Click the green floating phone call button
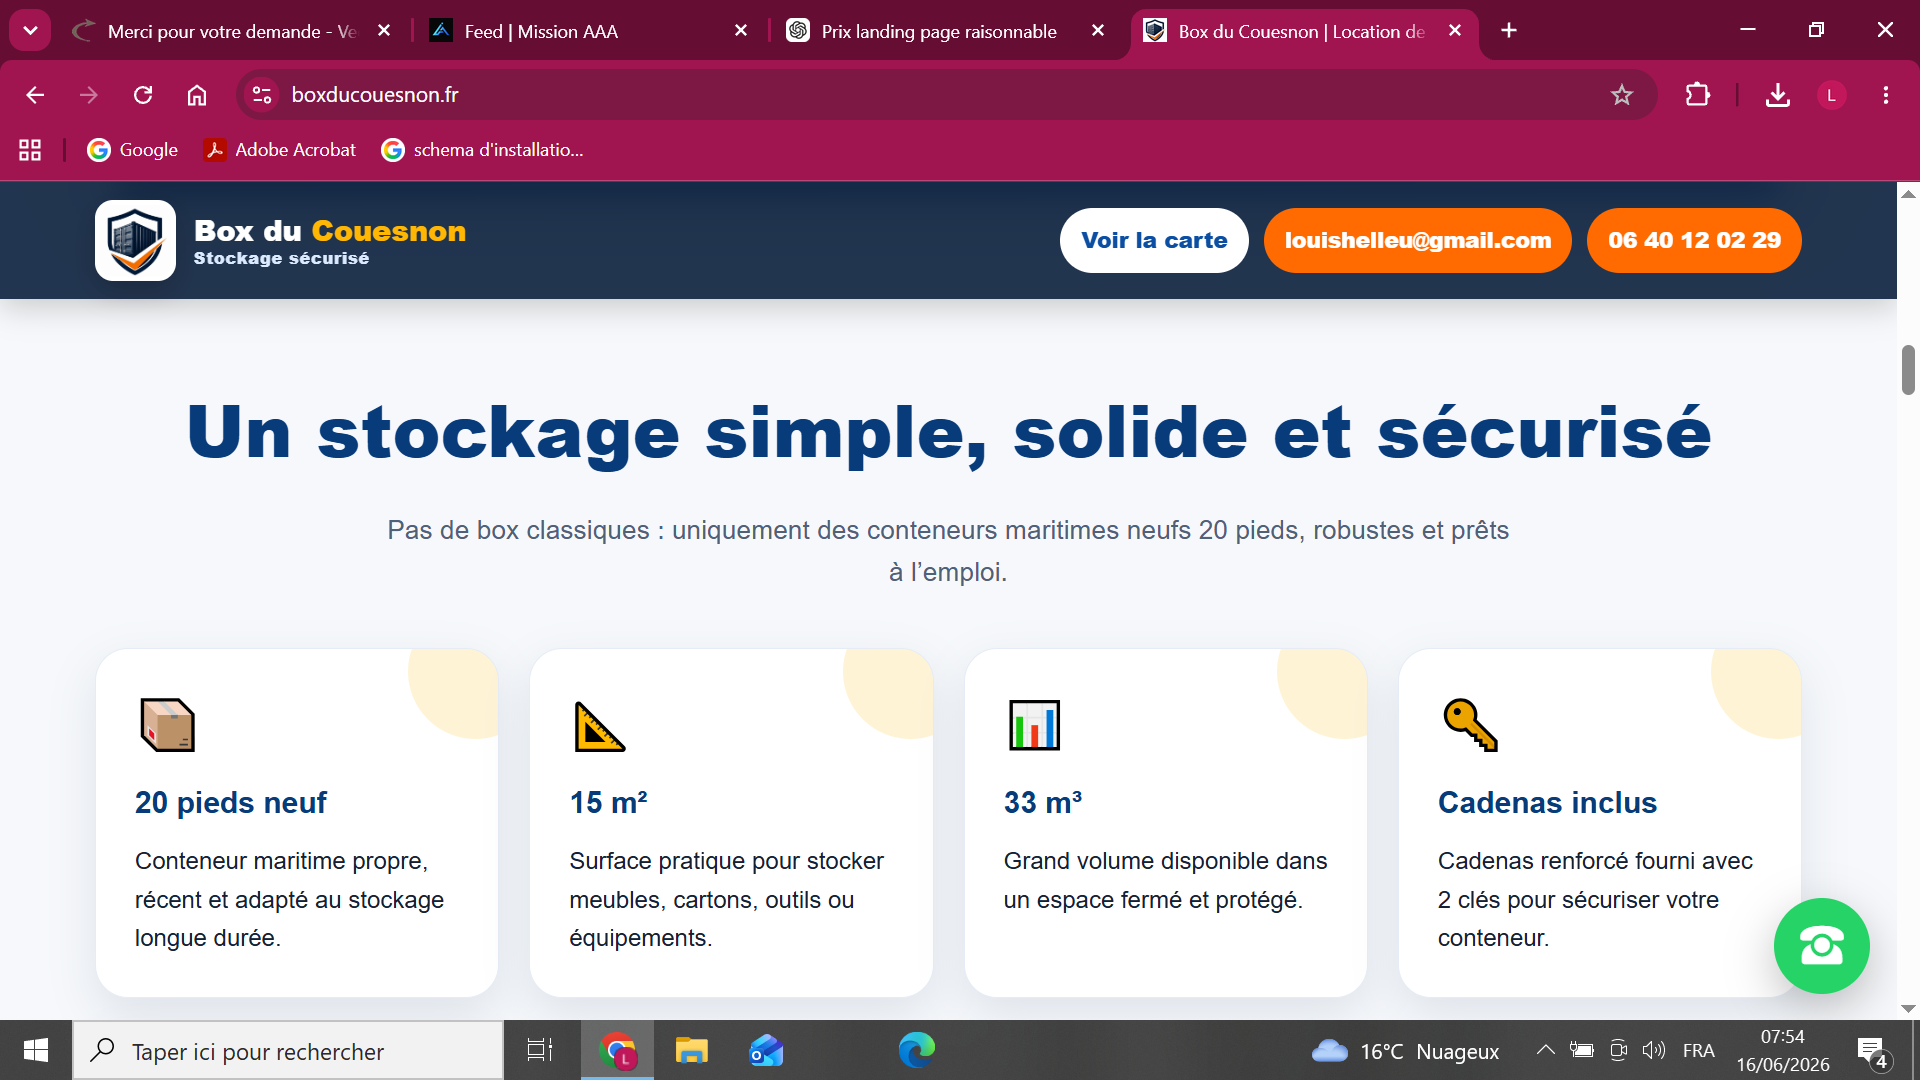This screenshot has height=1080, width=1920. [1821, 946]
